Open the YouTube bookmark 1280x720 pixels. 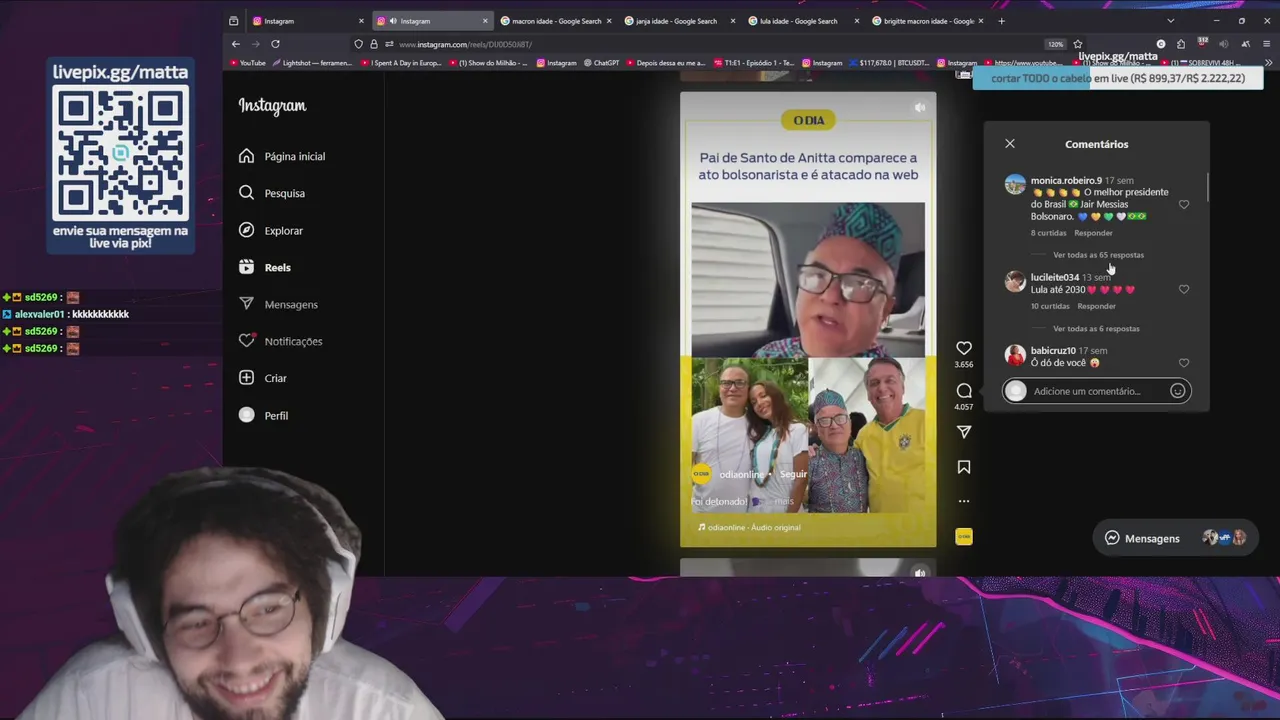(x=248, y=63)
